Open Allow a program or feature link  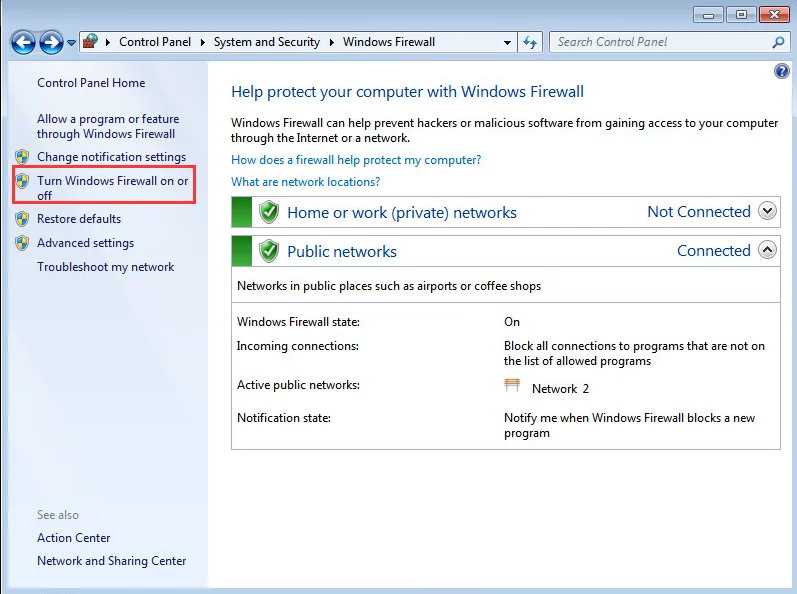108,126
